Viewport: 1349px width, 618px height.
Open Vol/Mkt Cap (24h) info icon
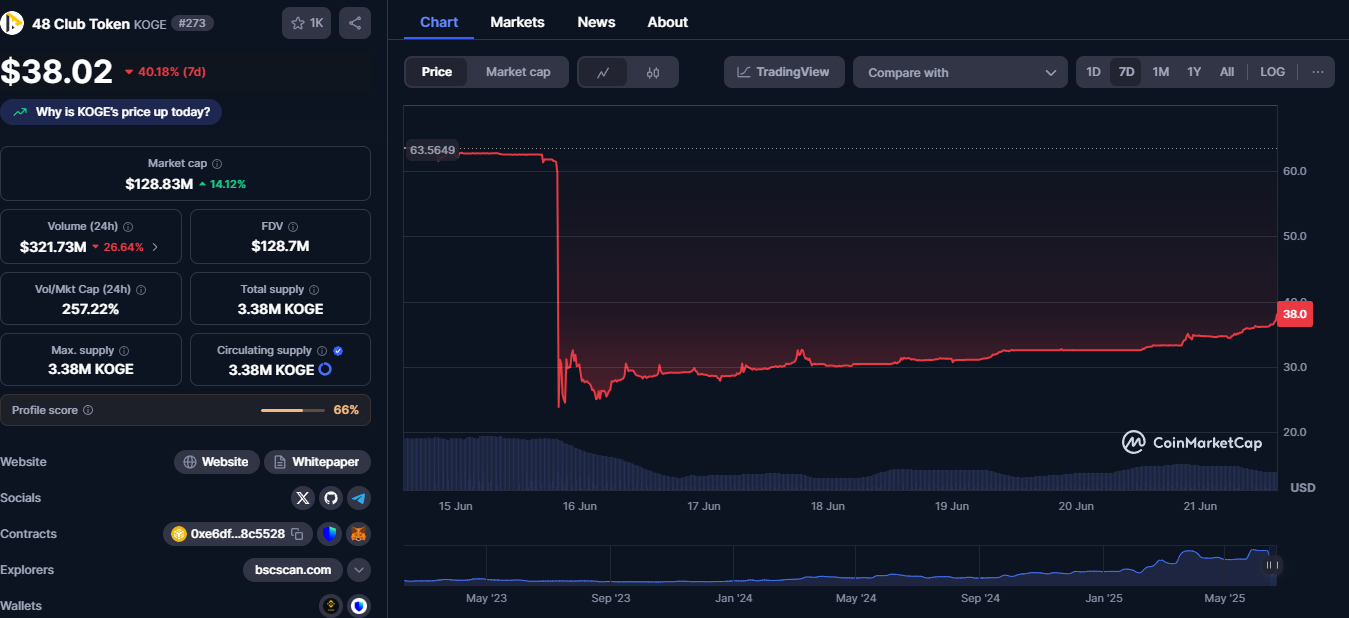[x=141, y=290]
